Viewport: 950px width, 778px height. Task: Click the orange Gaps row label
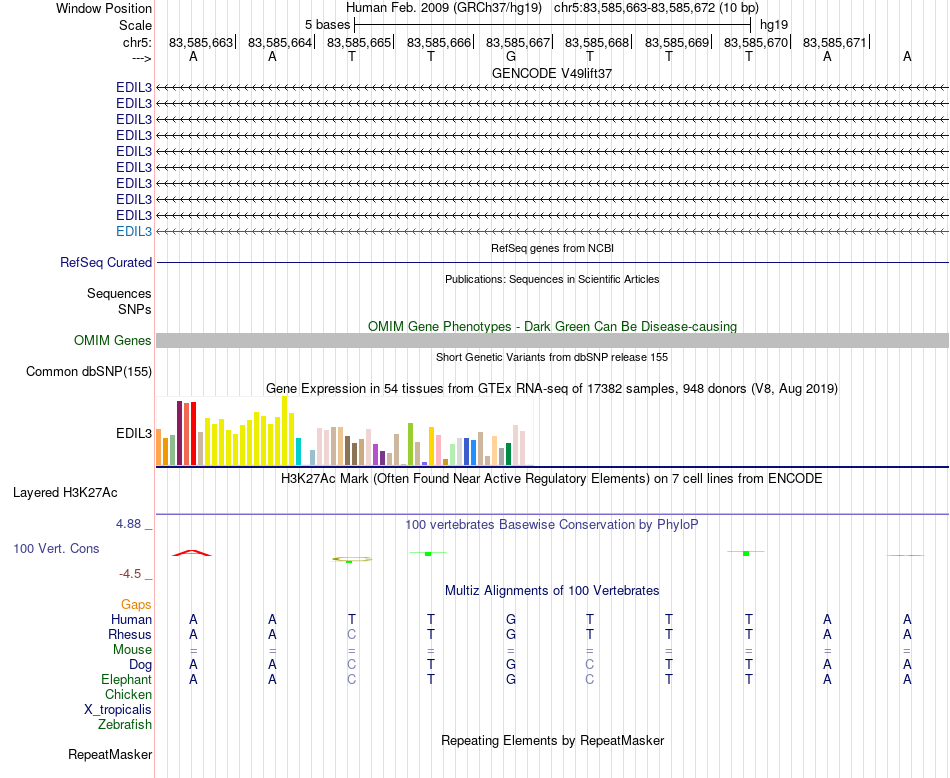136,604
